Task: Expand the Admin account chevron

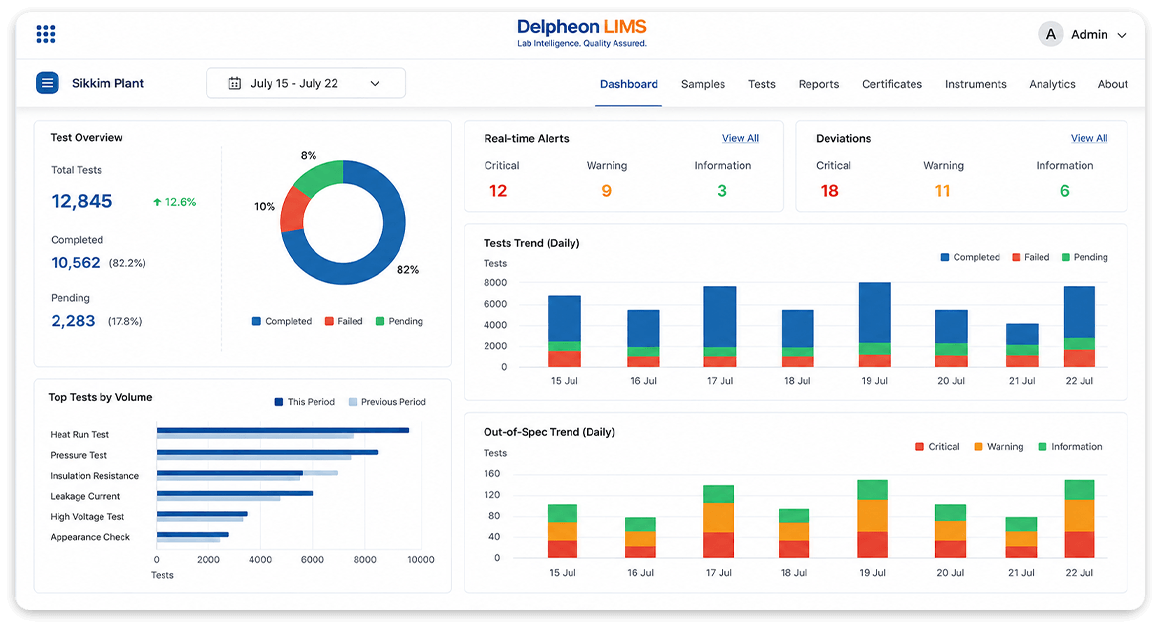Action: tap(1121, 35)
